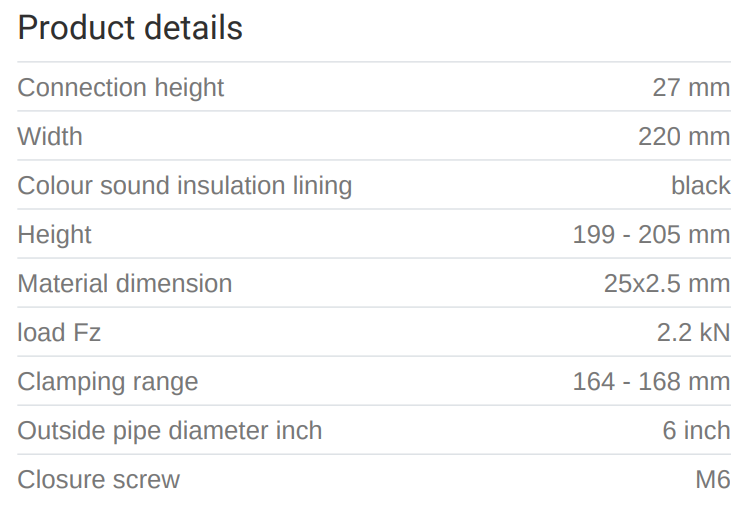
Task: Click the load Fz label
Action: 59,333
